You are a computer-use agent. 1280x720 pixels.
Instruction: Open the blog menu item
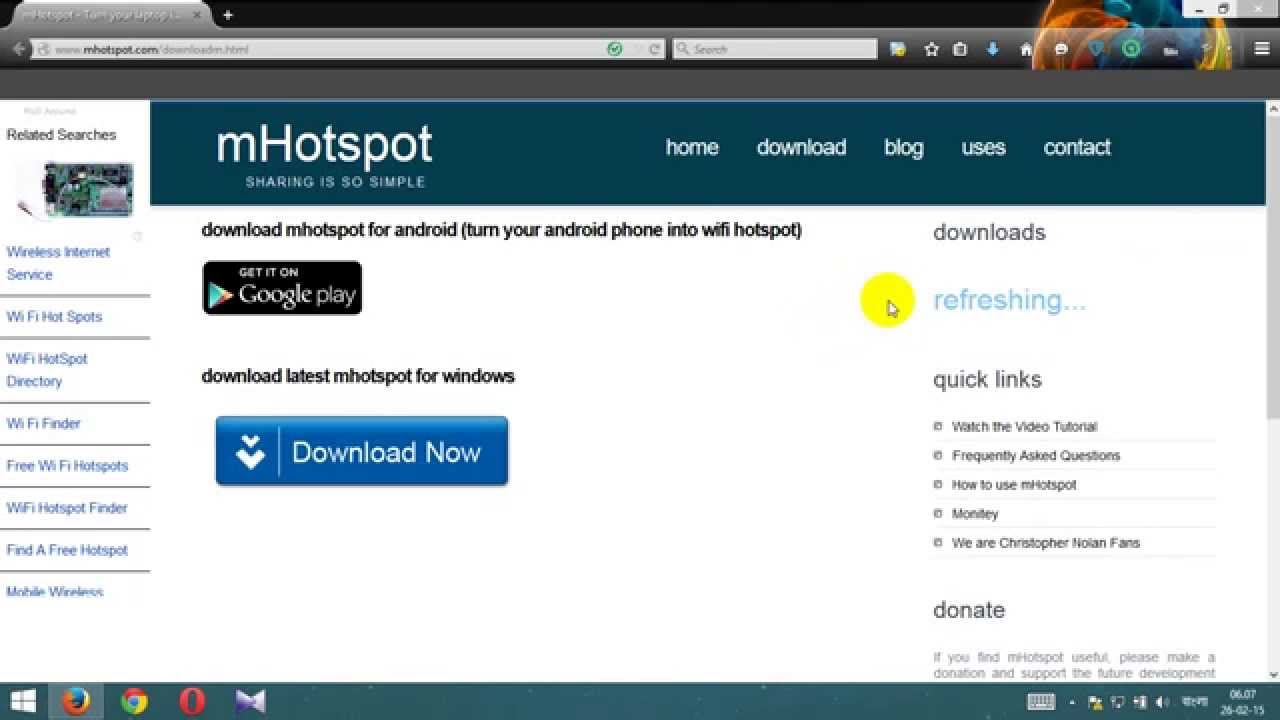click(x=903, y=147)
